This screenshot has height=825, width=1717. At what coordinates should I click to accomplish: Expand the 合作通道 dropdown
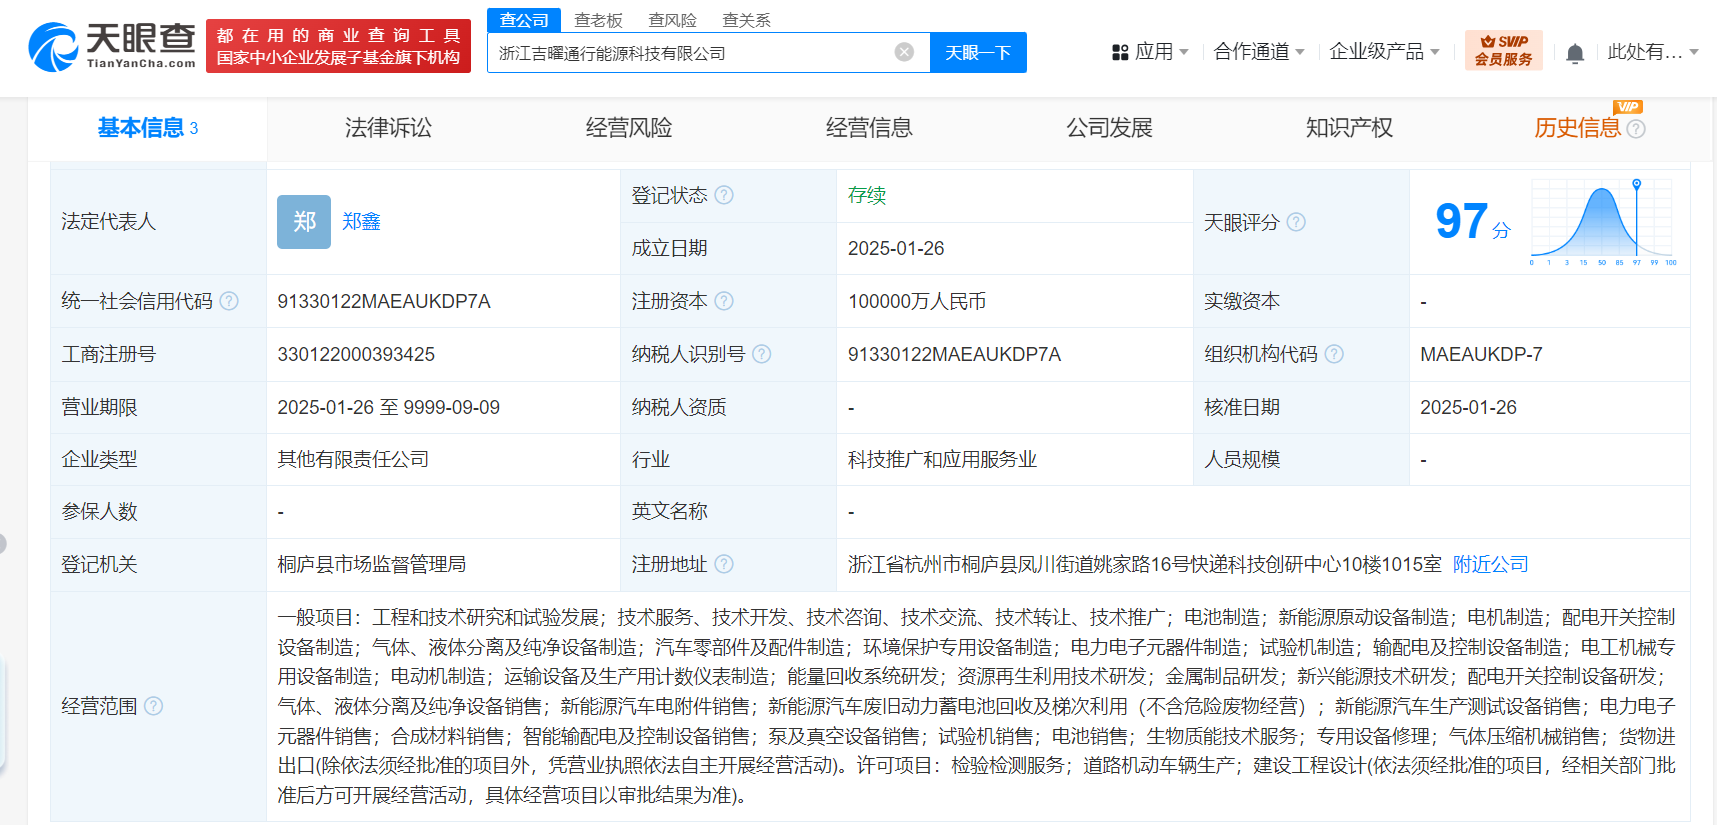click(1258, 52)
